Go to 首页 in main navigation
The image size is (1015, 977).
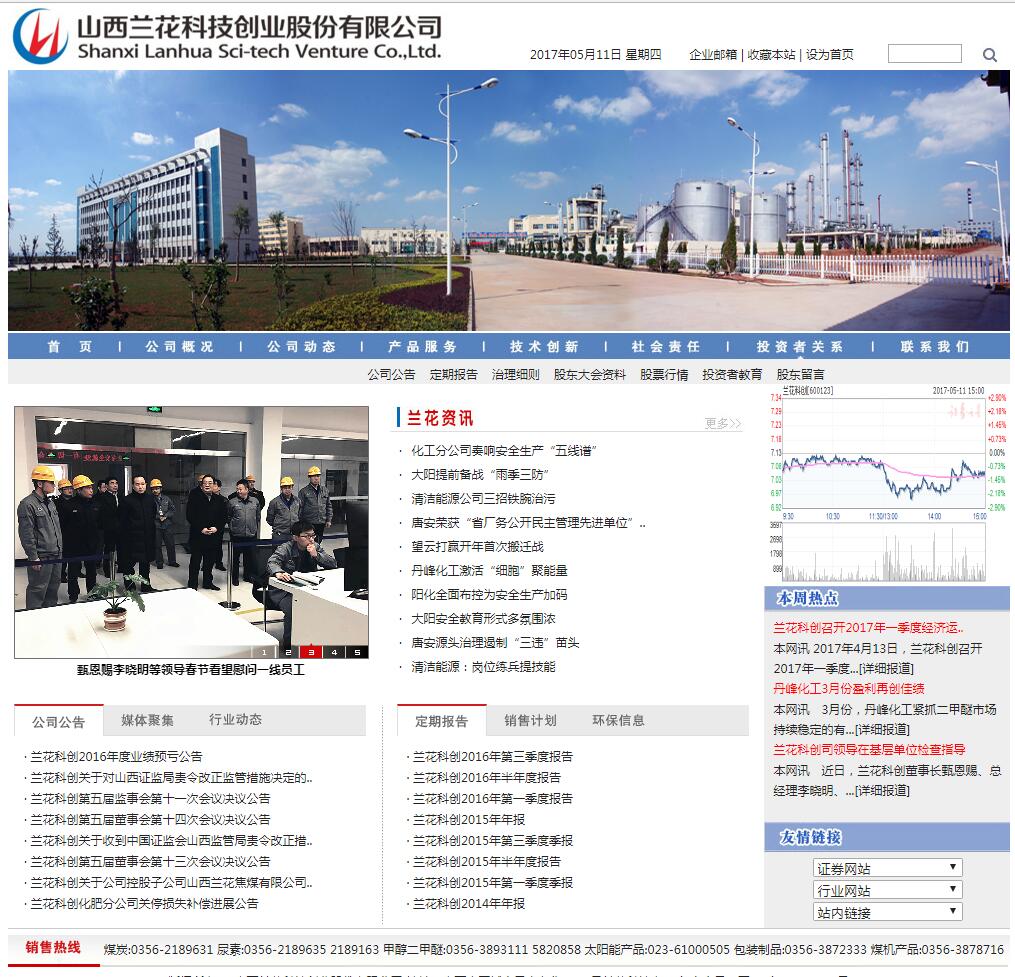pyautogui.click(x=70, y=346)
